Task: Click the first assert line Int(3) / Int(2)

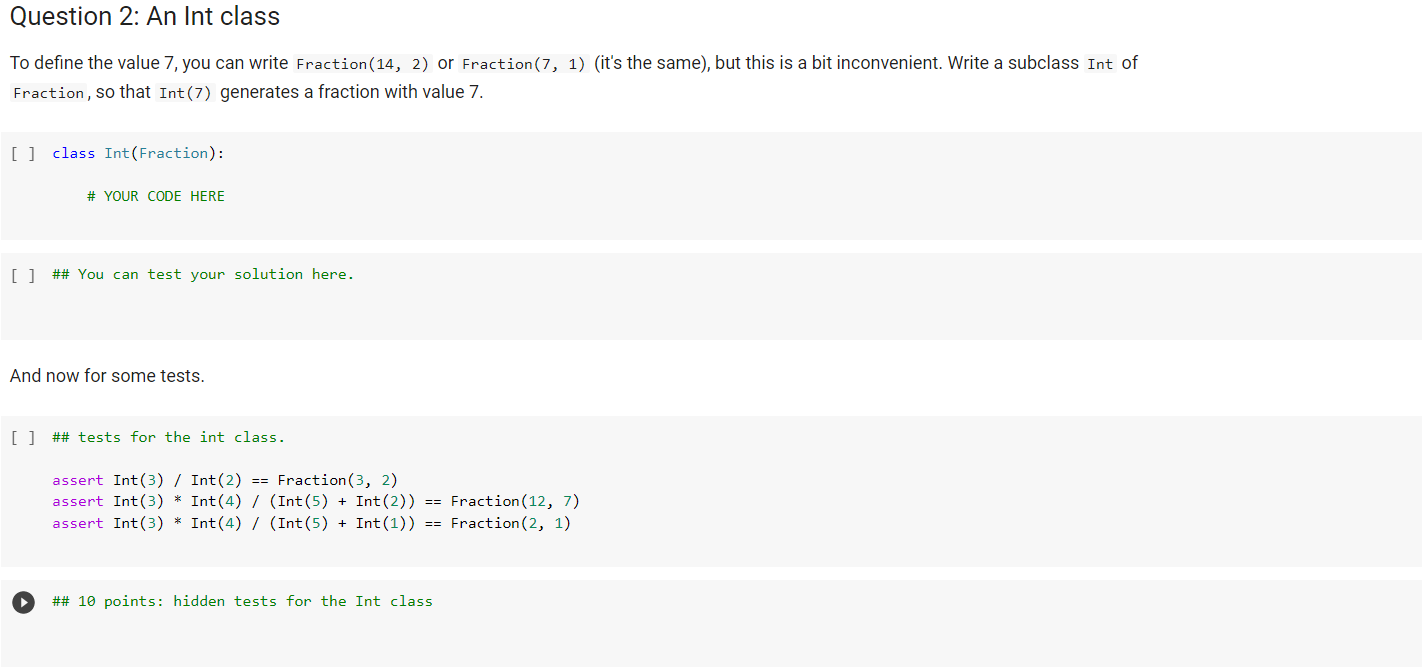Action: (x=225, y=480)
